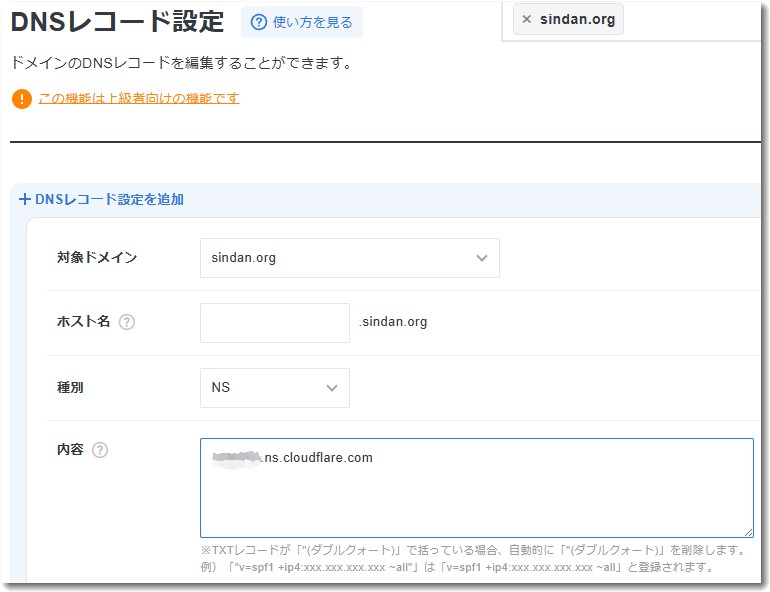Click the chevron arrow of 種別 dropdown
The height and width of the screenshot is (592, 770).
click(x=332, y=388)
